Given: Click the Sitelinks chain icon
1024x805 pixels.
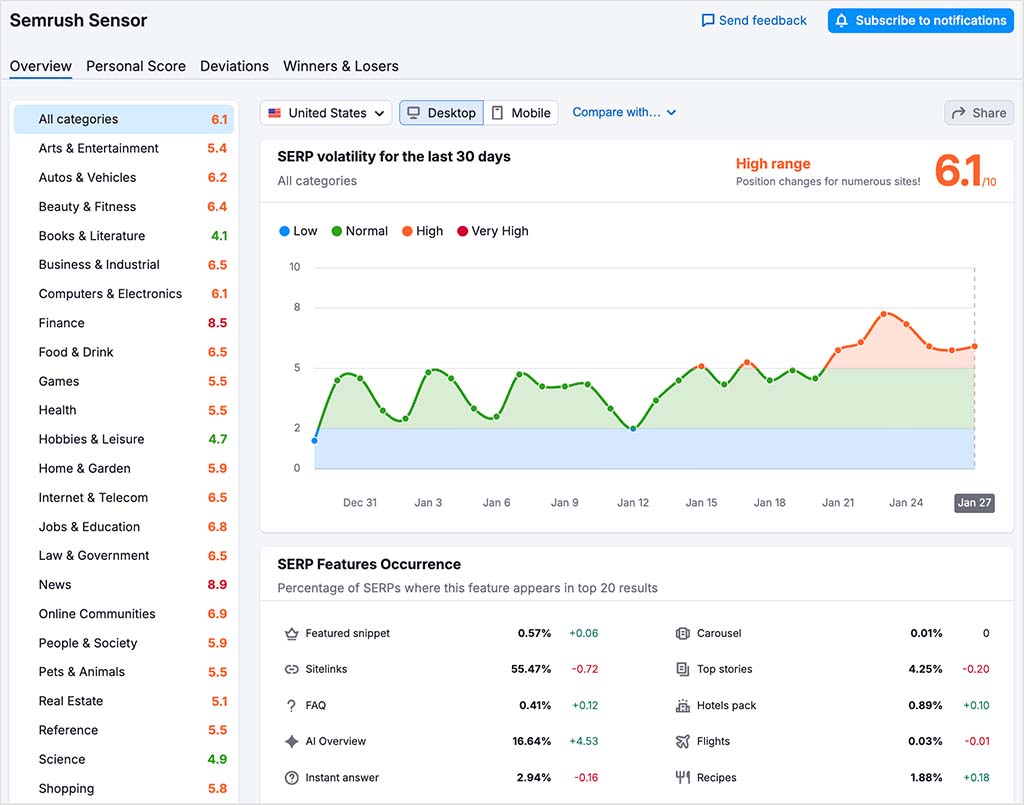Looking at the screenshot, I should pos(291,669).
